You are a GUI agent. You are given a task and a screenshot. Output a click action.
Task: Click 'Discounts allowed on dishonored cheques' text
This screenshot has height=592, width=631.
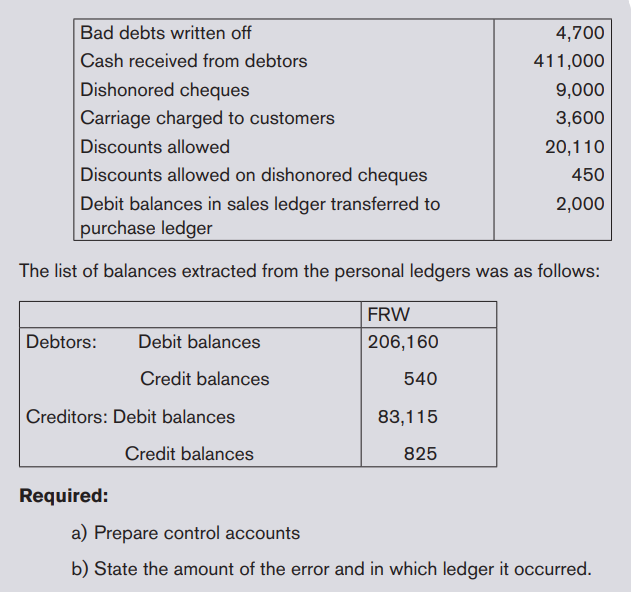[x=254, y=175]
